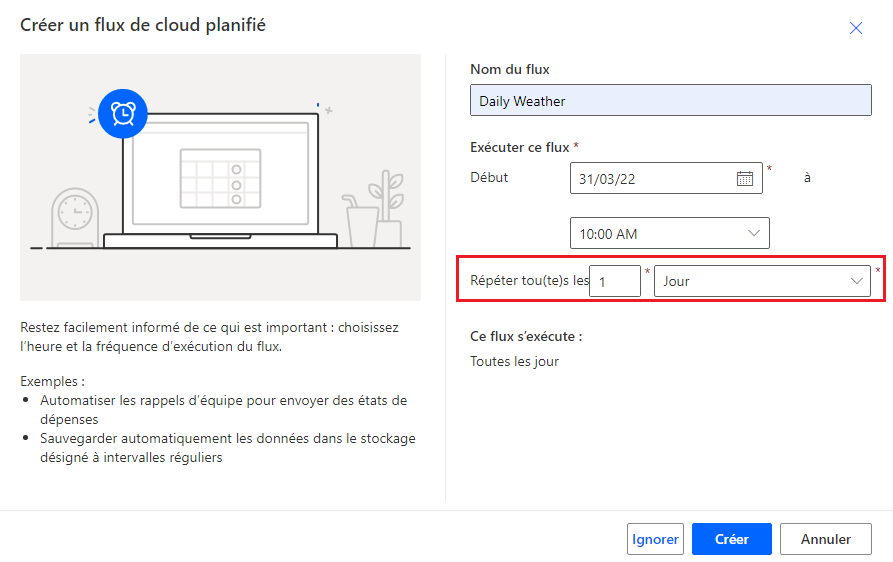Click the Créer button

point(732,539)
